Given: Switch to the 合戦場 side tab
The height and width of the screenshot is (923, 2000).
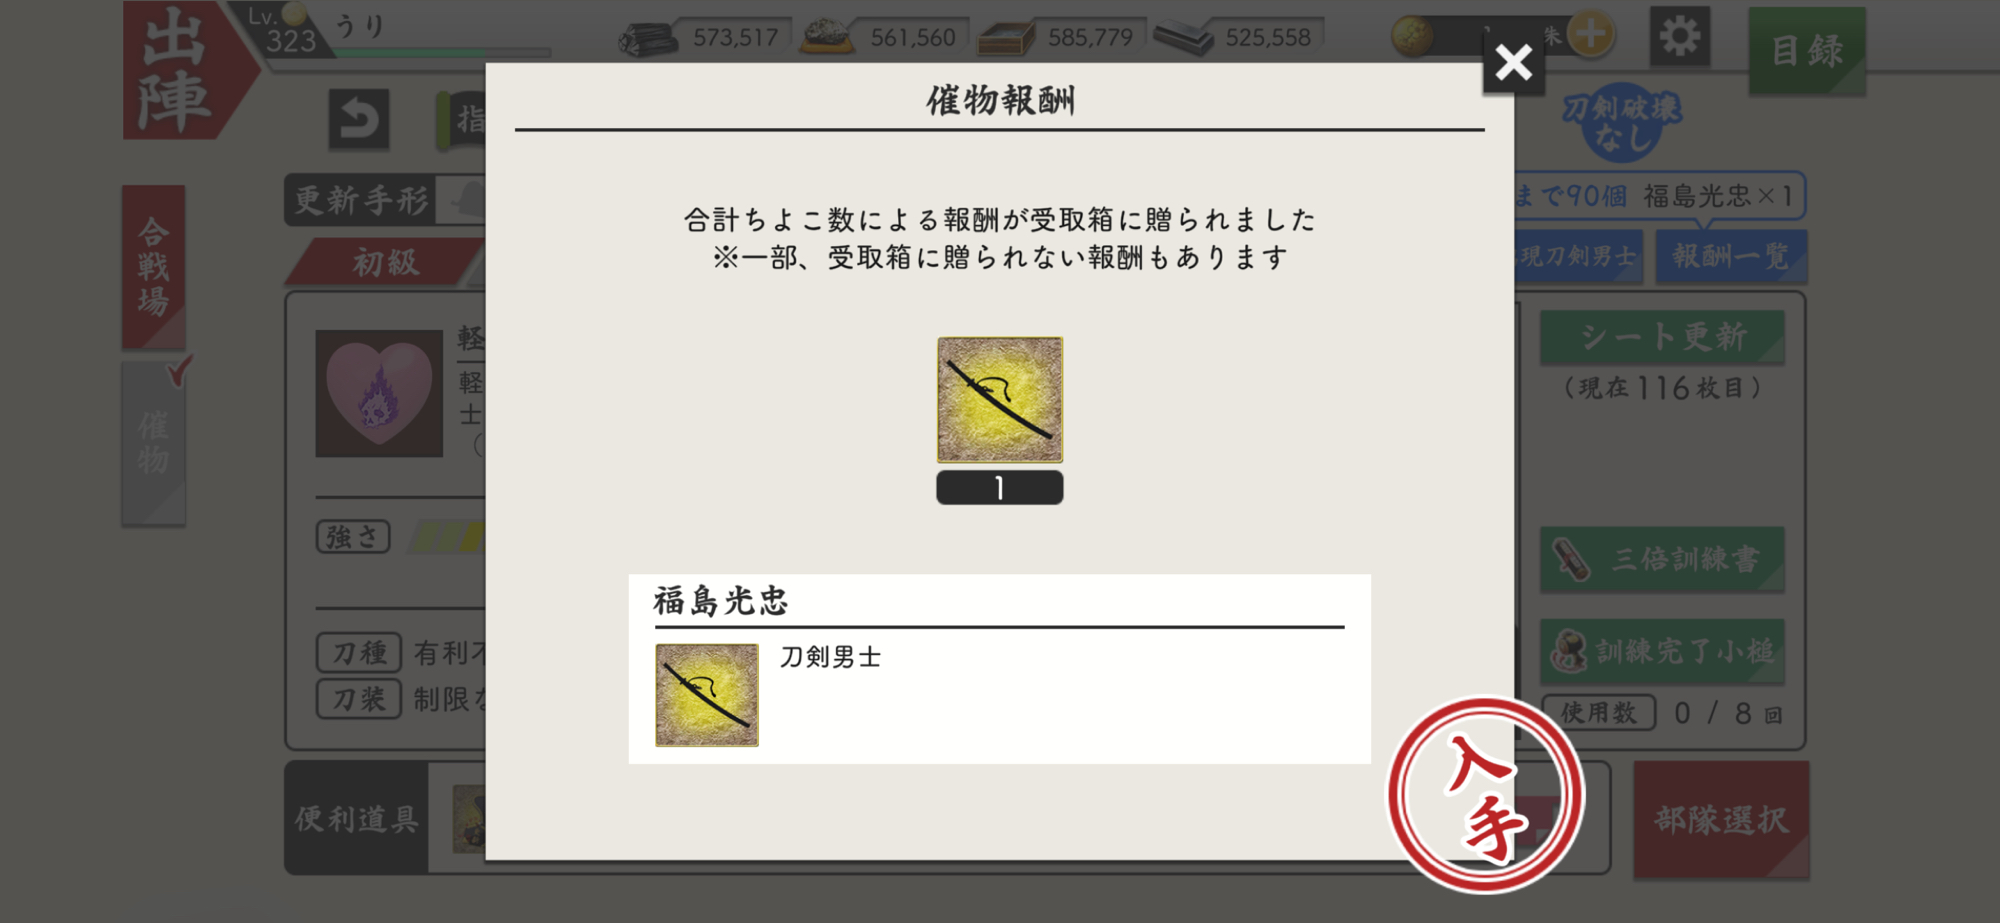Looking at the screenshot, I should [154, 266].
